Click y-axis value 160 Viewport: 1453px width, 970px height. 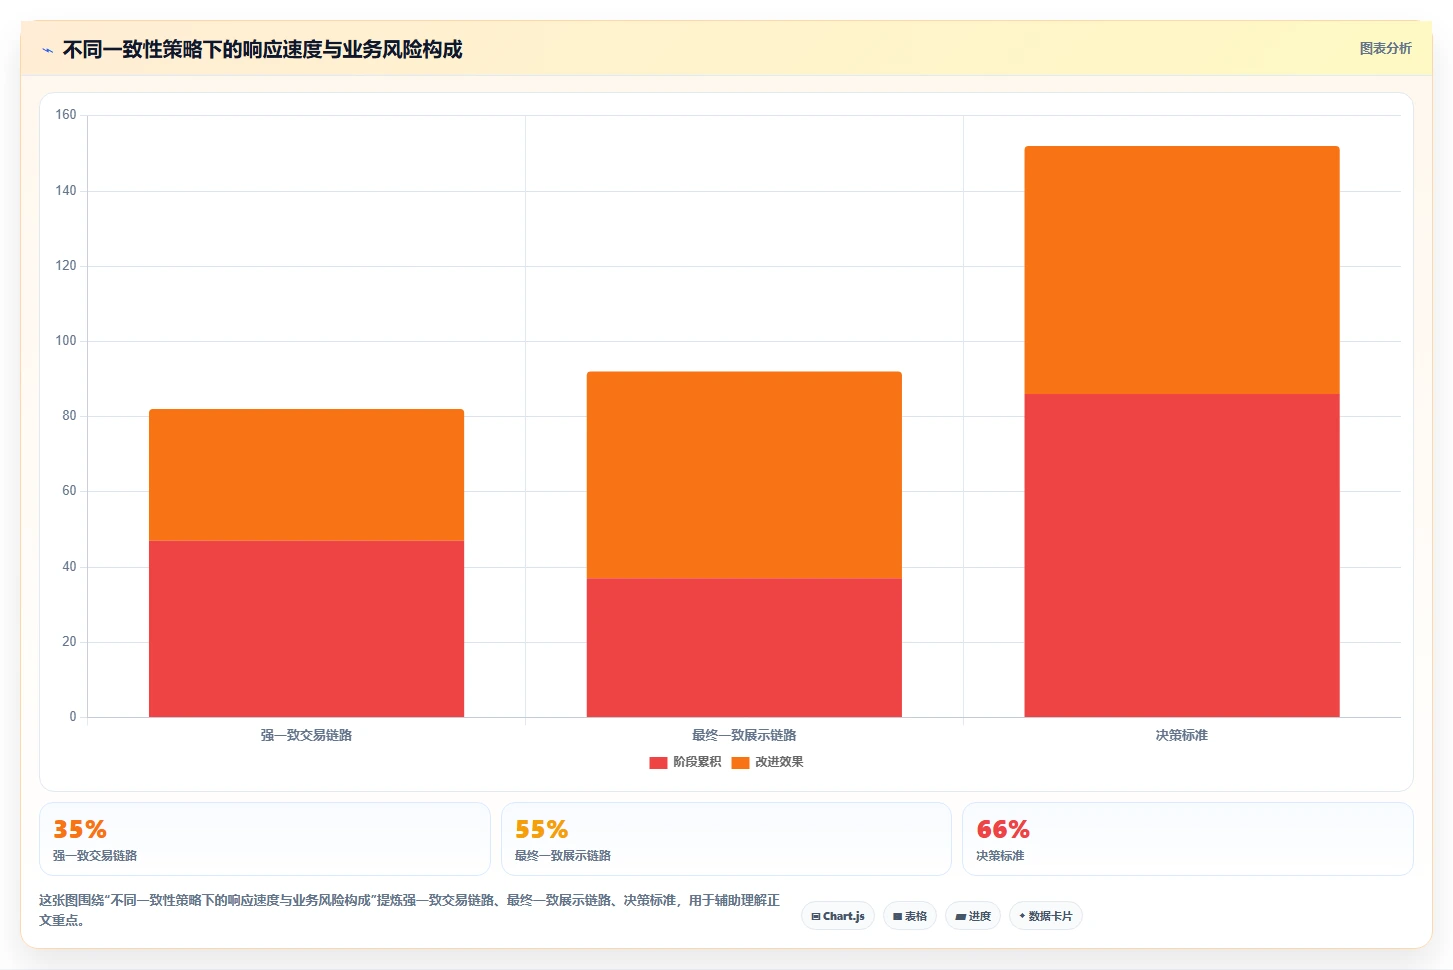66,115
